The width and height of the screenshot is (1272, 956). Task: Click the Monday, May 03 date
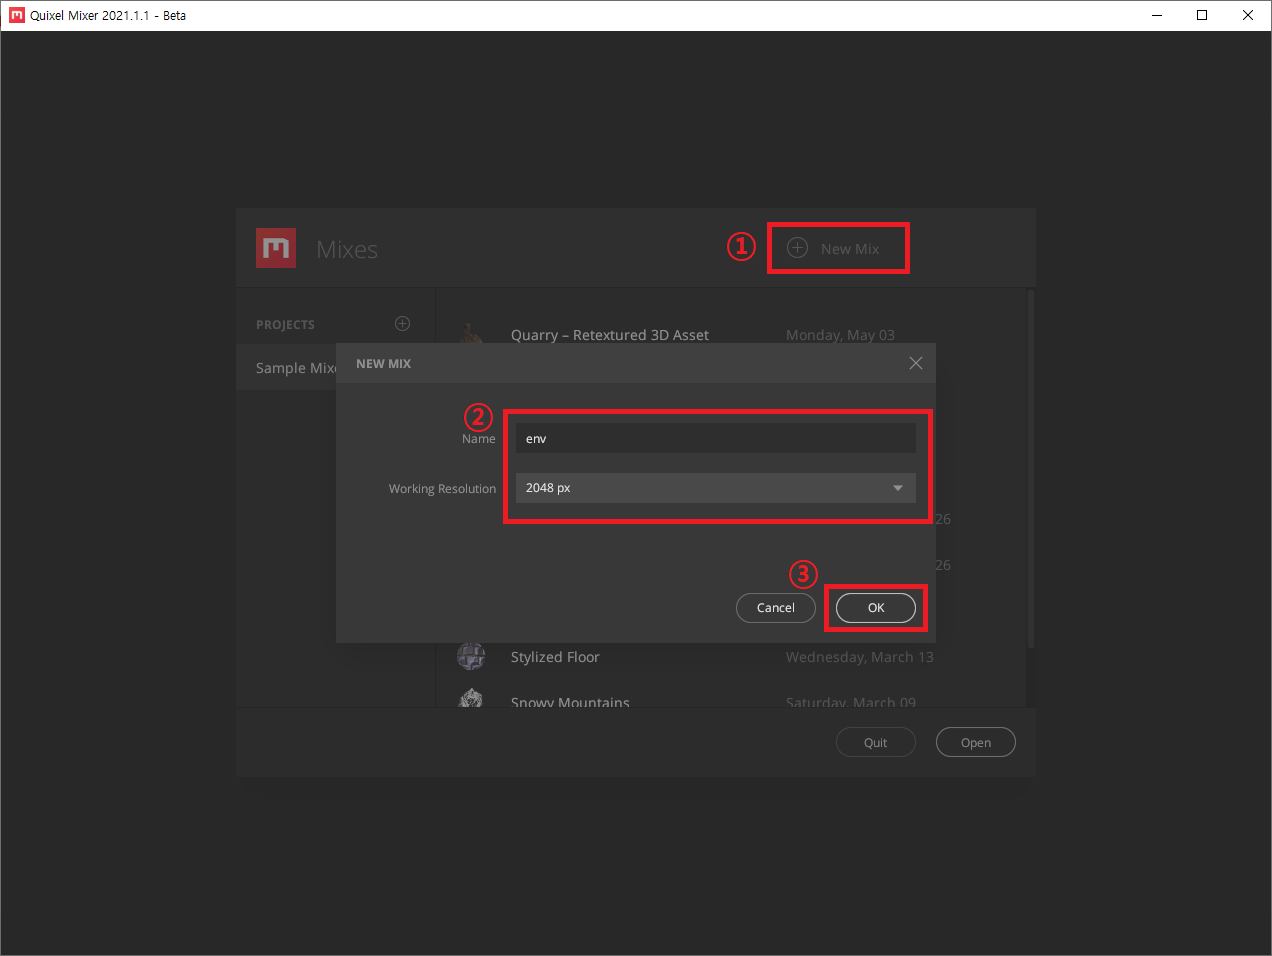point(840,335)
